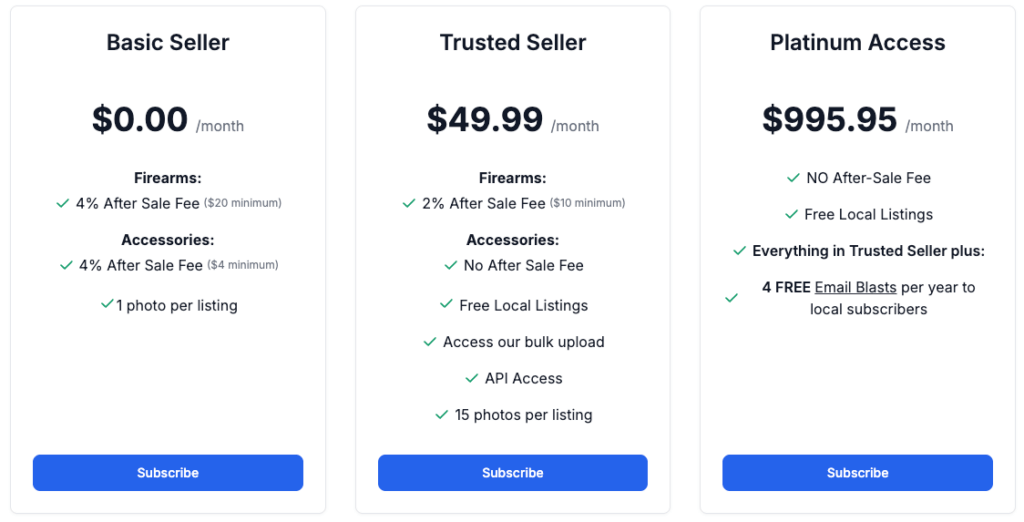The image size is (1024, 522).
Task: Click the $995.95 monthly price
Action: 830,120
